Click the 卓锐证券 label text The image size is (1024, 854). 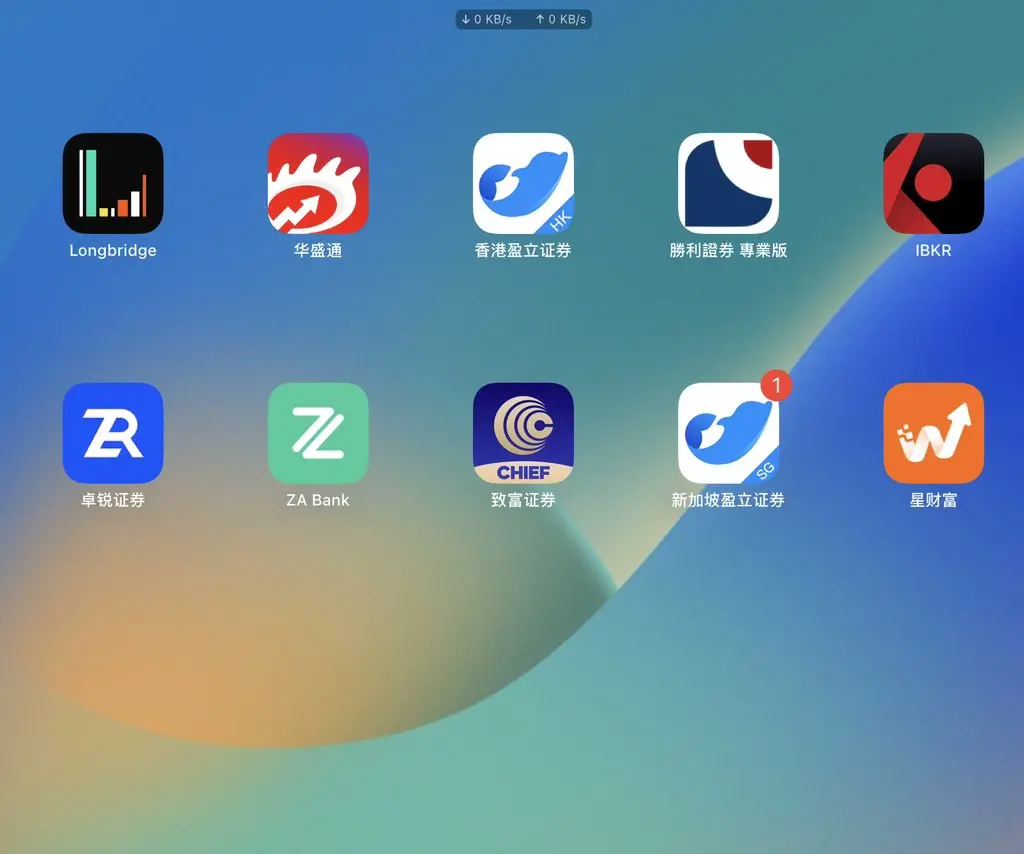[113, 500]
